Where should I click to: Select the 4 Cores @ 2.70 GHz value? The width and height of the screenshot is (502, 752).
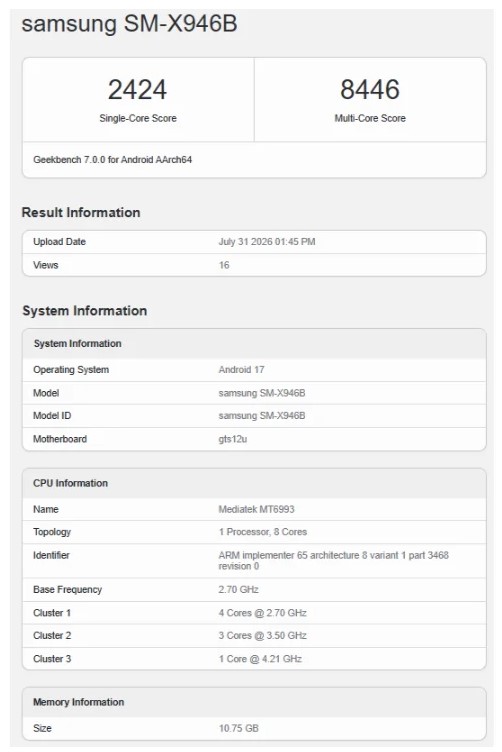pos(263,613)
